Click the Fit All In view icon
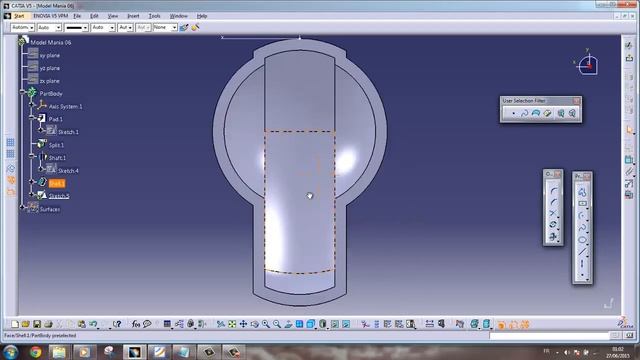 click(232, 324)
